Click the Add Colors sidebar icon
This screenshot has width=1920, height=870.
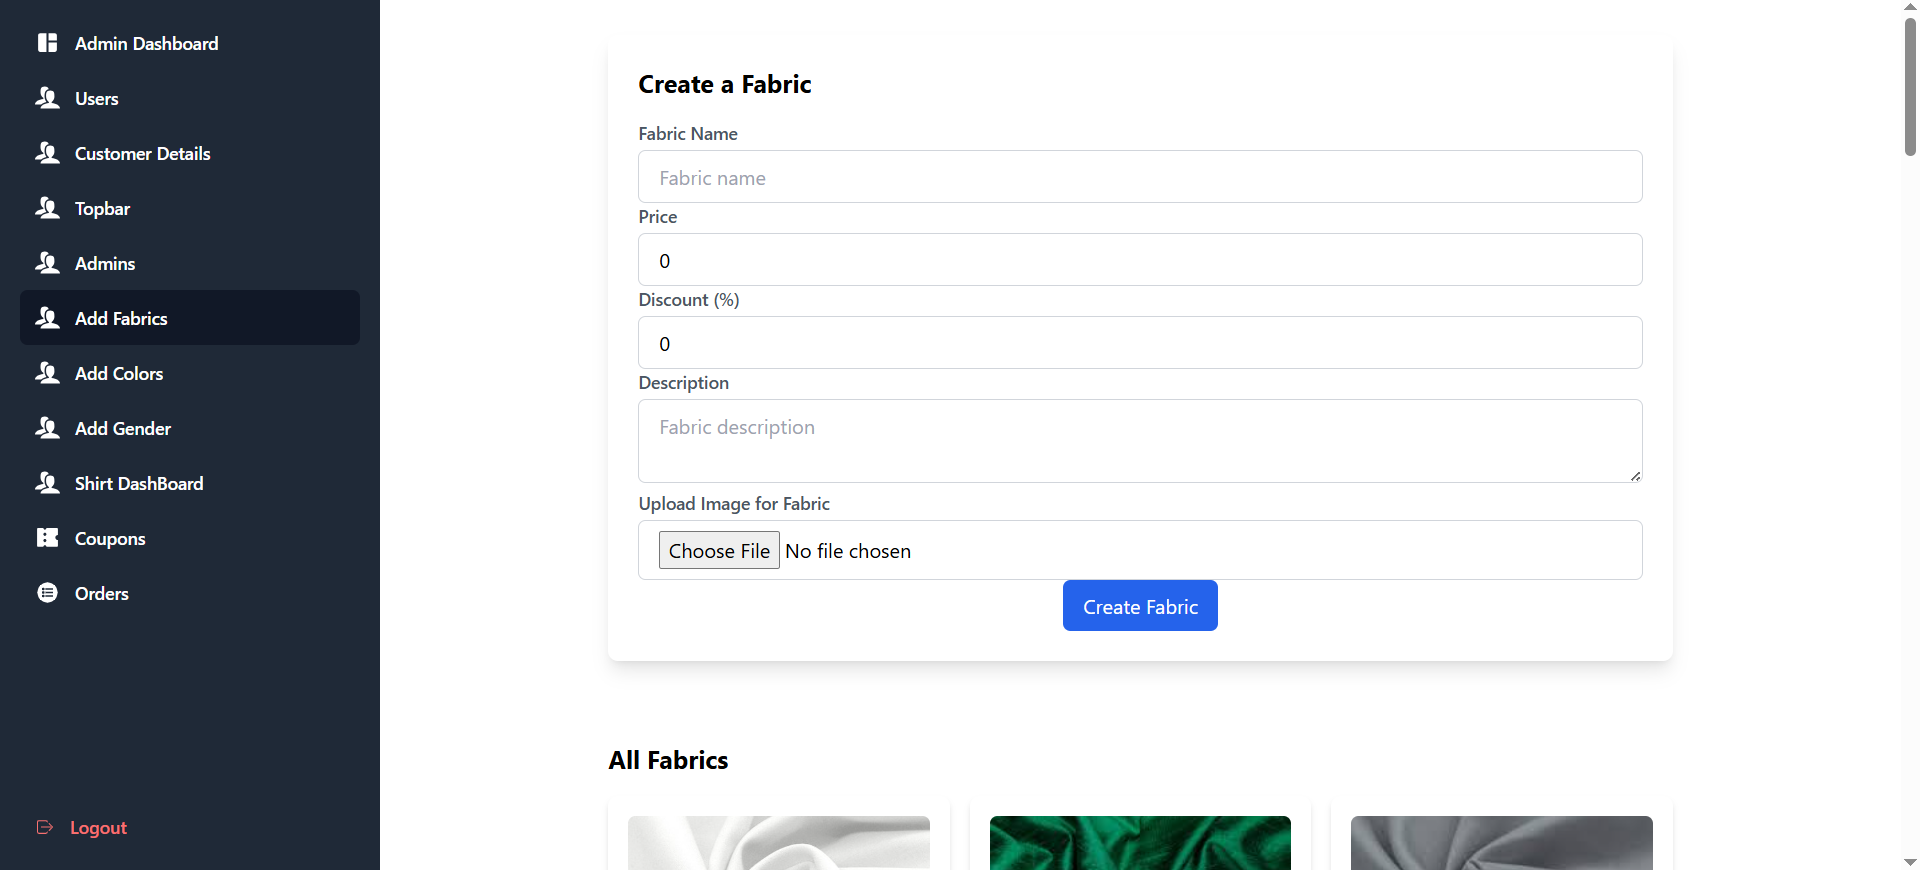(x=47, y=373)
